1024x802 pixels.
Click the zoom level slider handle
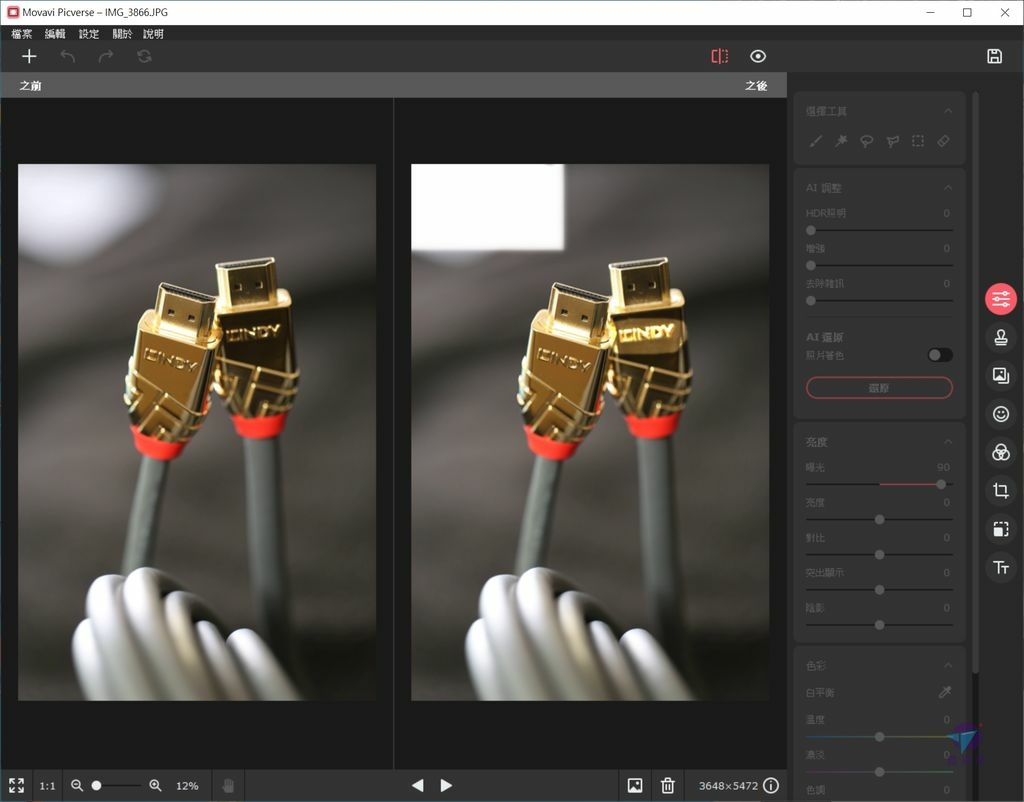[x=96, y=786]
